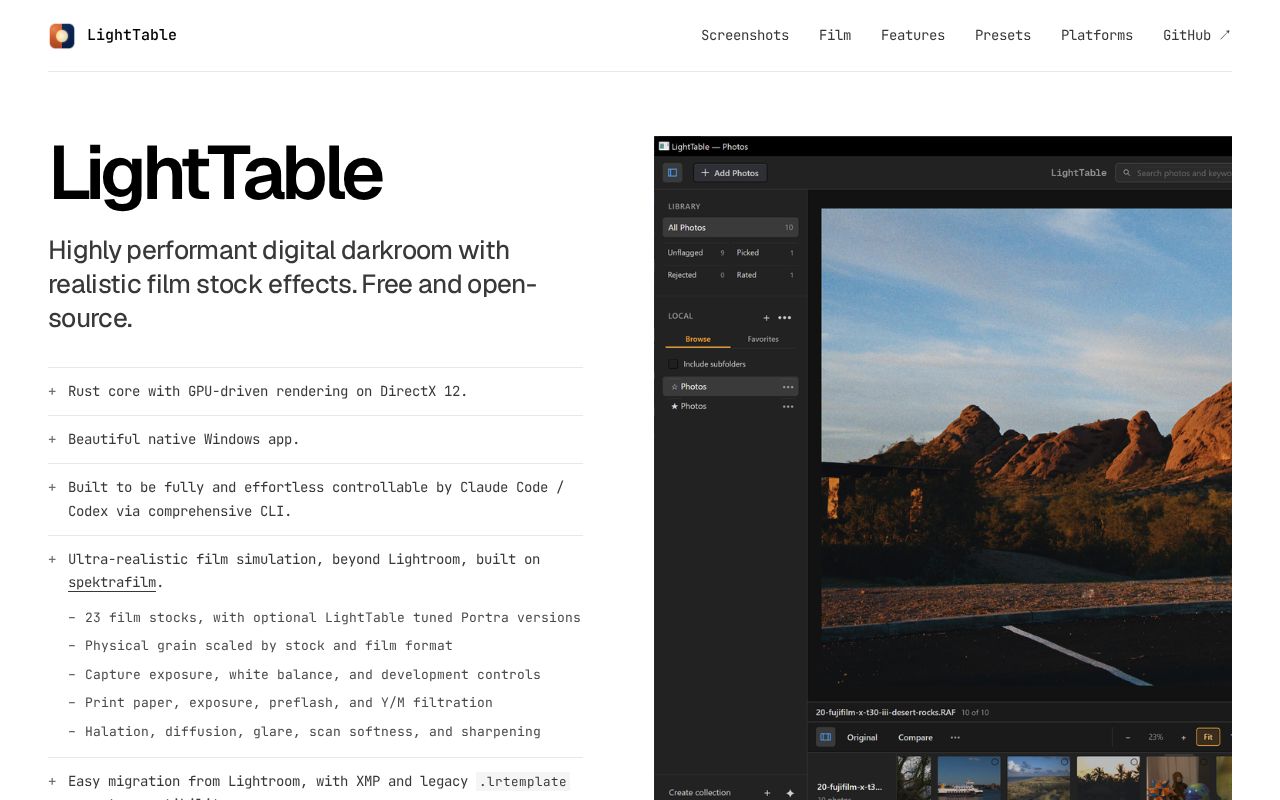Click the Add Photos button
This screenshot has height=800, width=1280.
730,173
